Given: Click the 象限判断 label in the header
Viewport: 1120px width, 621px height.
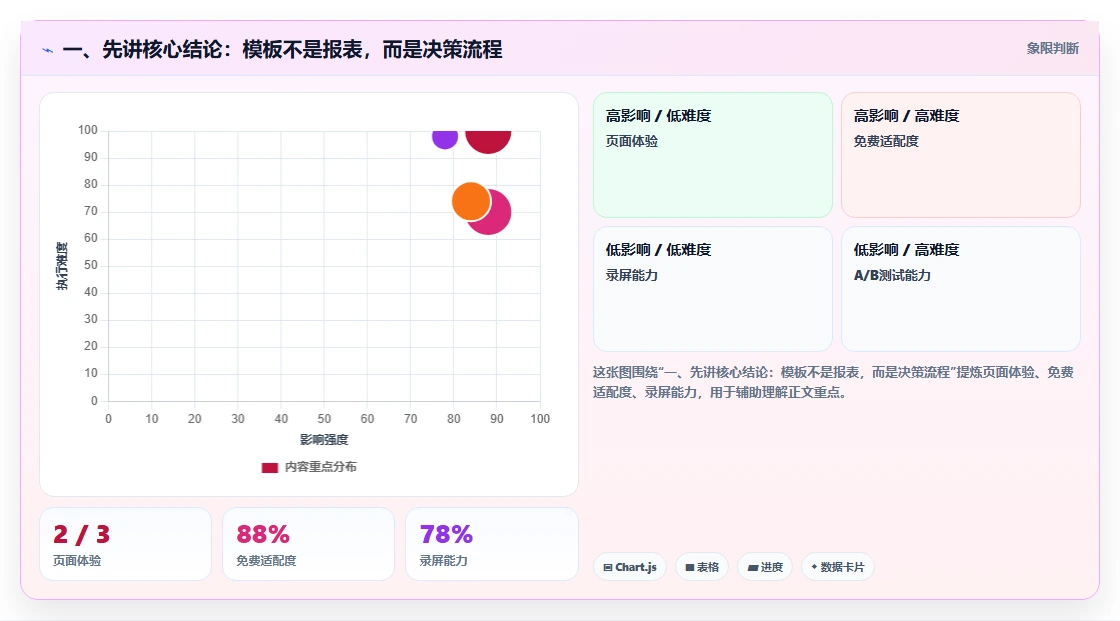Looking at the screenshot, I should [1052, 49].
